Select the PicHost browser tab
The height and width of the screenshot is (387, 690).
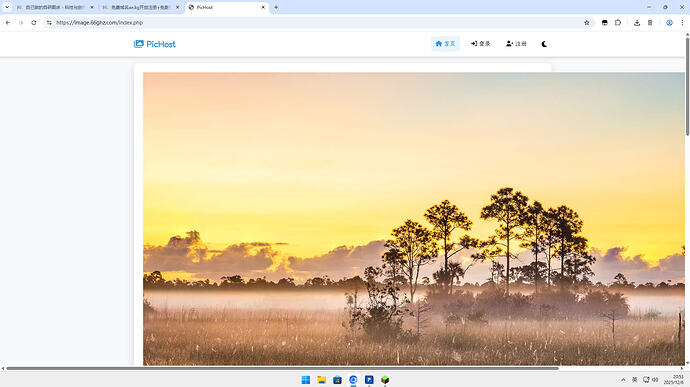[x=227, y=7]
